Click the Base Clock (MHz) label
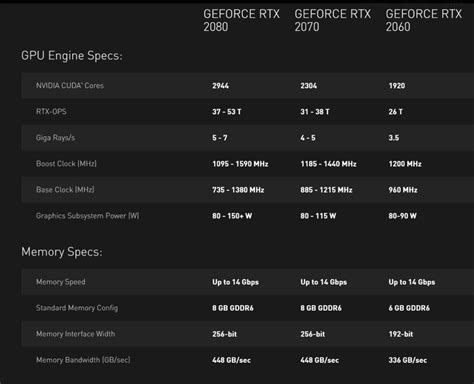The height and width of the screenshot is (384, 474). click(65, 190)
